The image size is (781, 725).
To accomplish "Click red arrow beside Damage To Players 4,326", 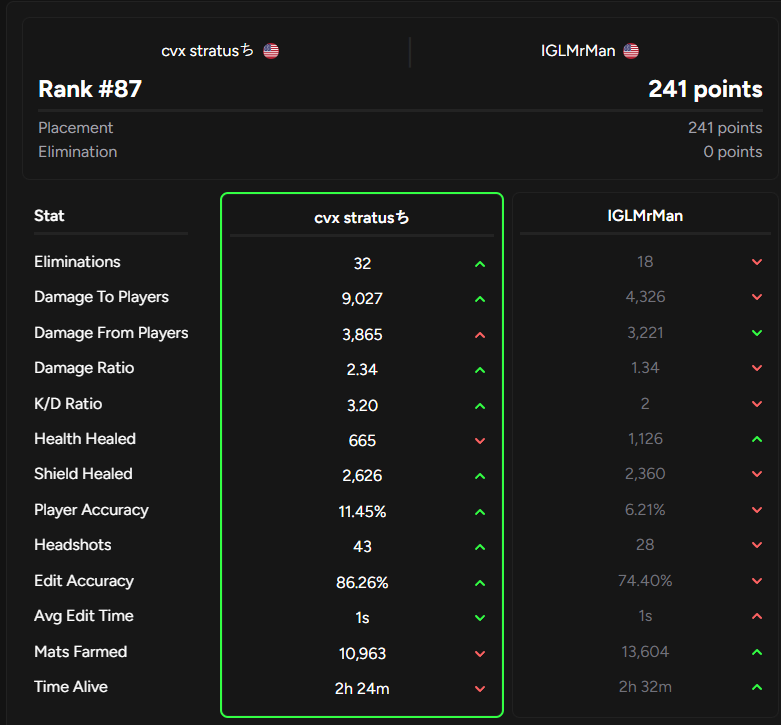I will click(x=757, y=297).
